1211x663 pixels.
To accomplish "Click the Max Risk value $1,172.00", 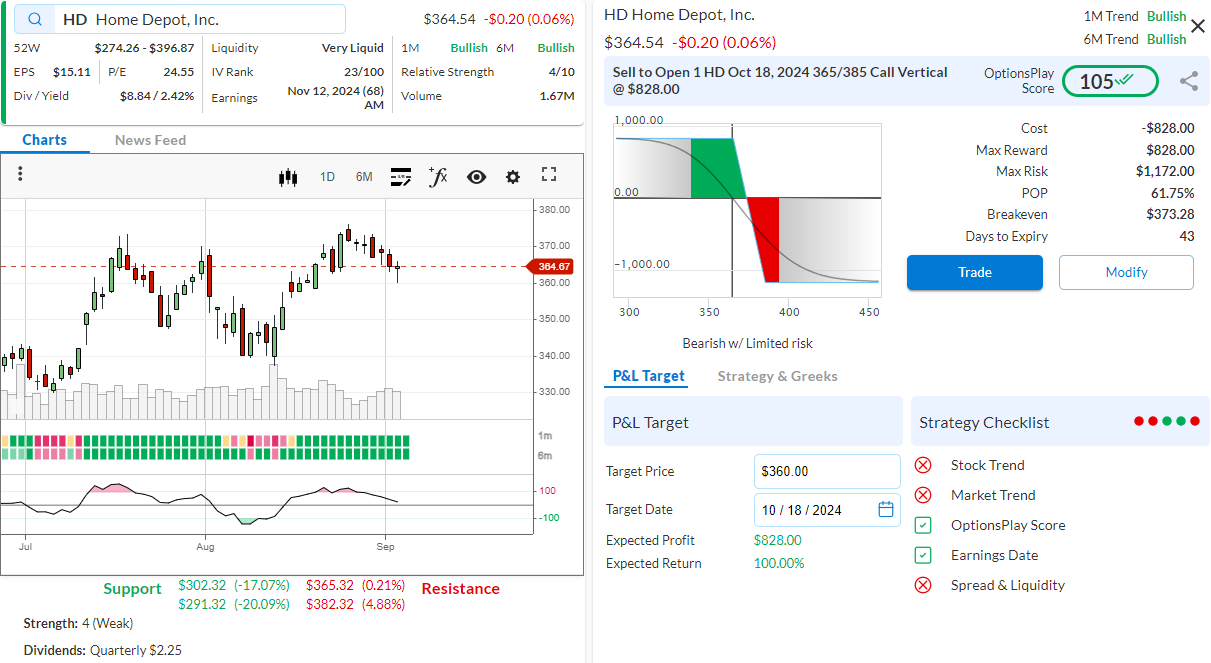I will pyautogui.click(x=1165, y=171).
